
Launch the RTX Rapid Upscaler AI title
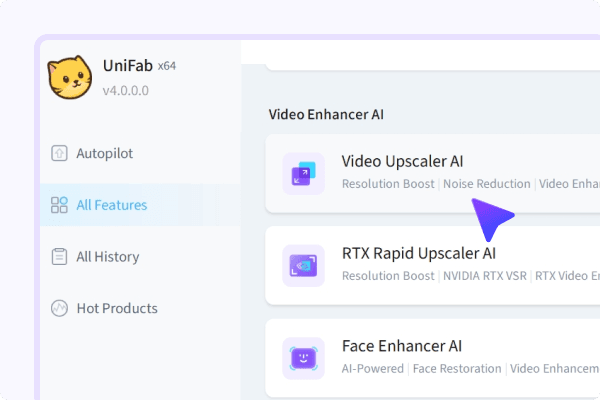point(418,253)
